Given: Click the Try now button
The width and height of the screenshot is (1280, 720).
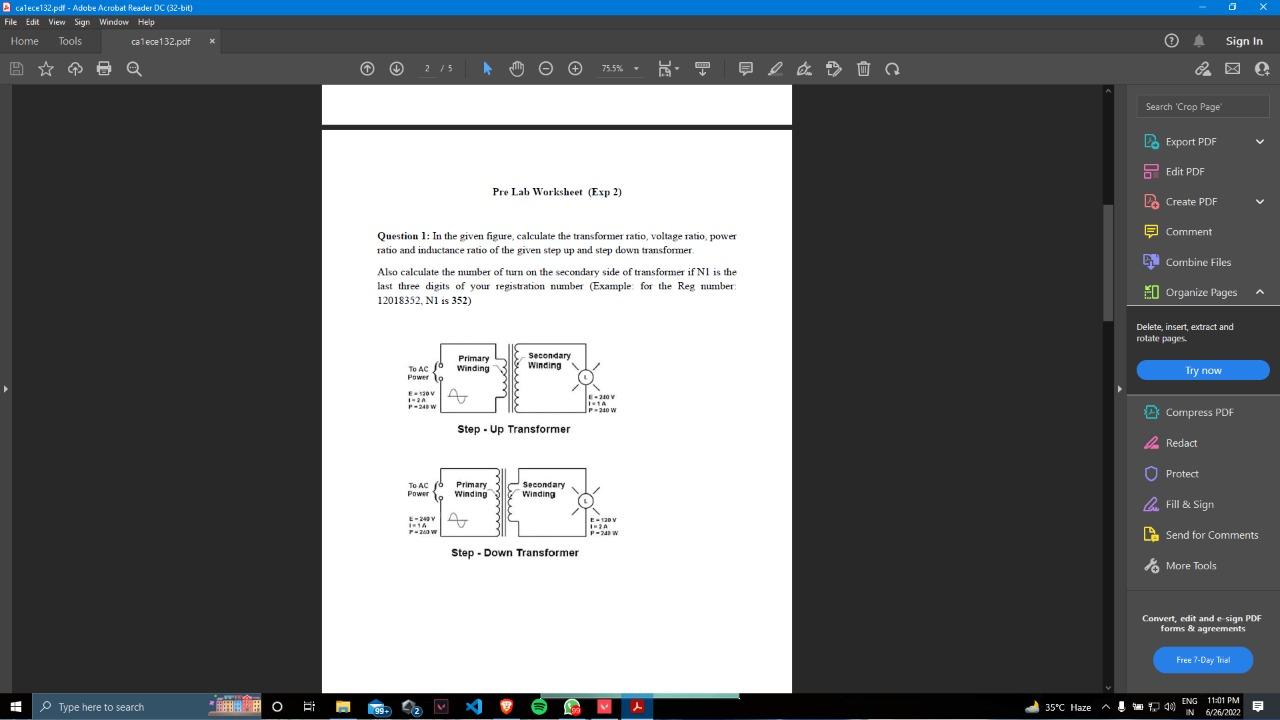Looking at the screenshot, I should point(1202,370).
